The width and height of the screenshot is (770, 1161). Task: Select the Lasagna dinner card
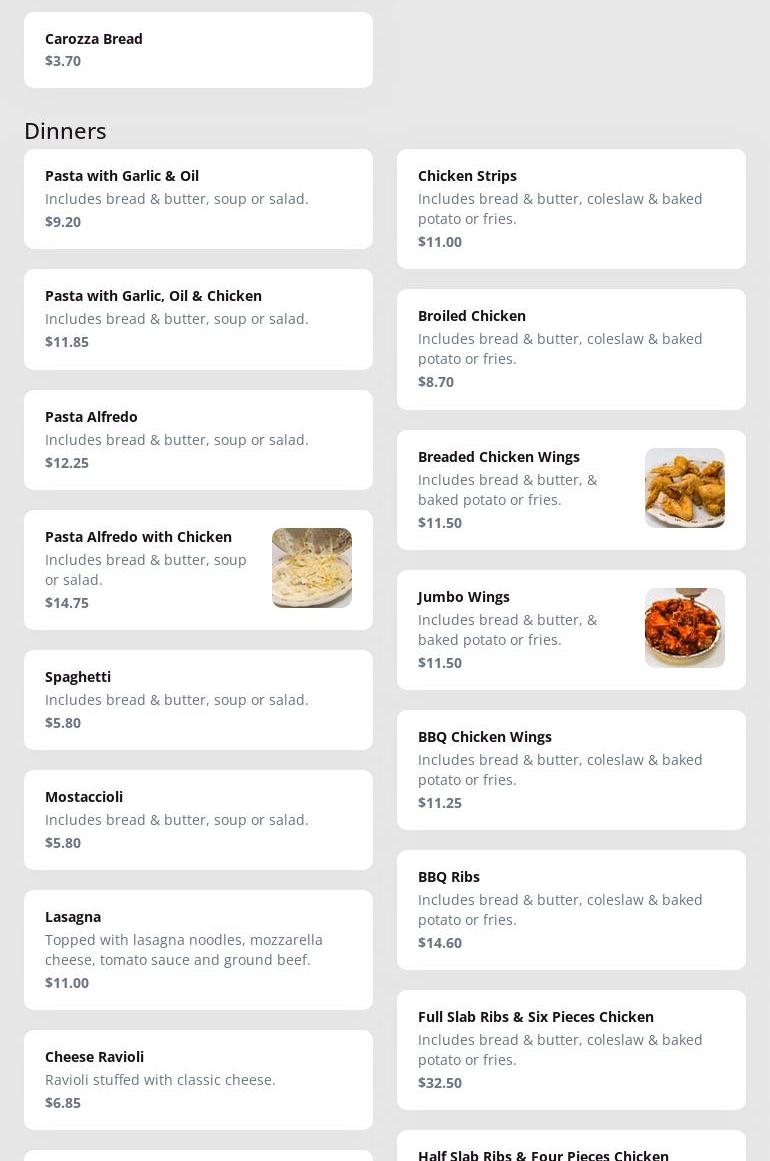198,950
